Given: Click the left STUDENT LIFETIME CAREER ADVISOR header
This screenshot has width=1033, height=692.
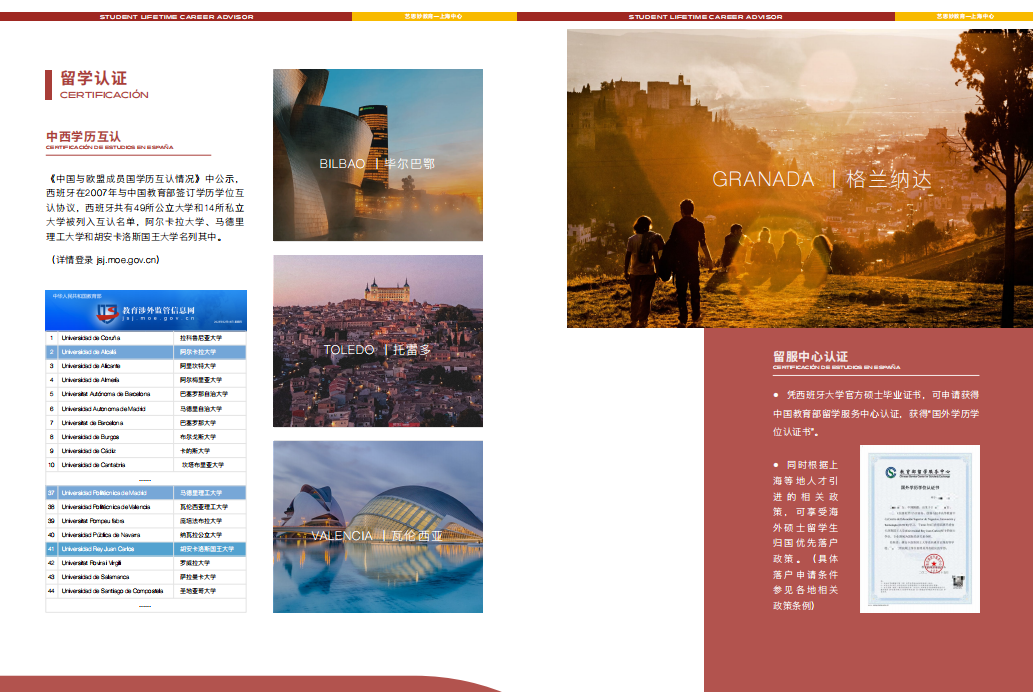Looking at the screenshot, I should [176, 17].
